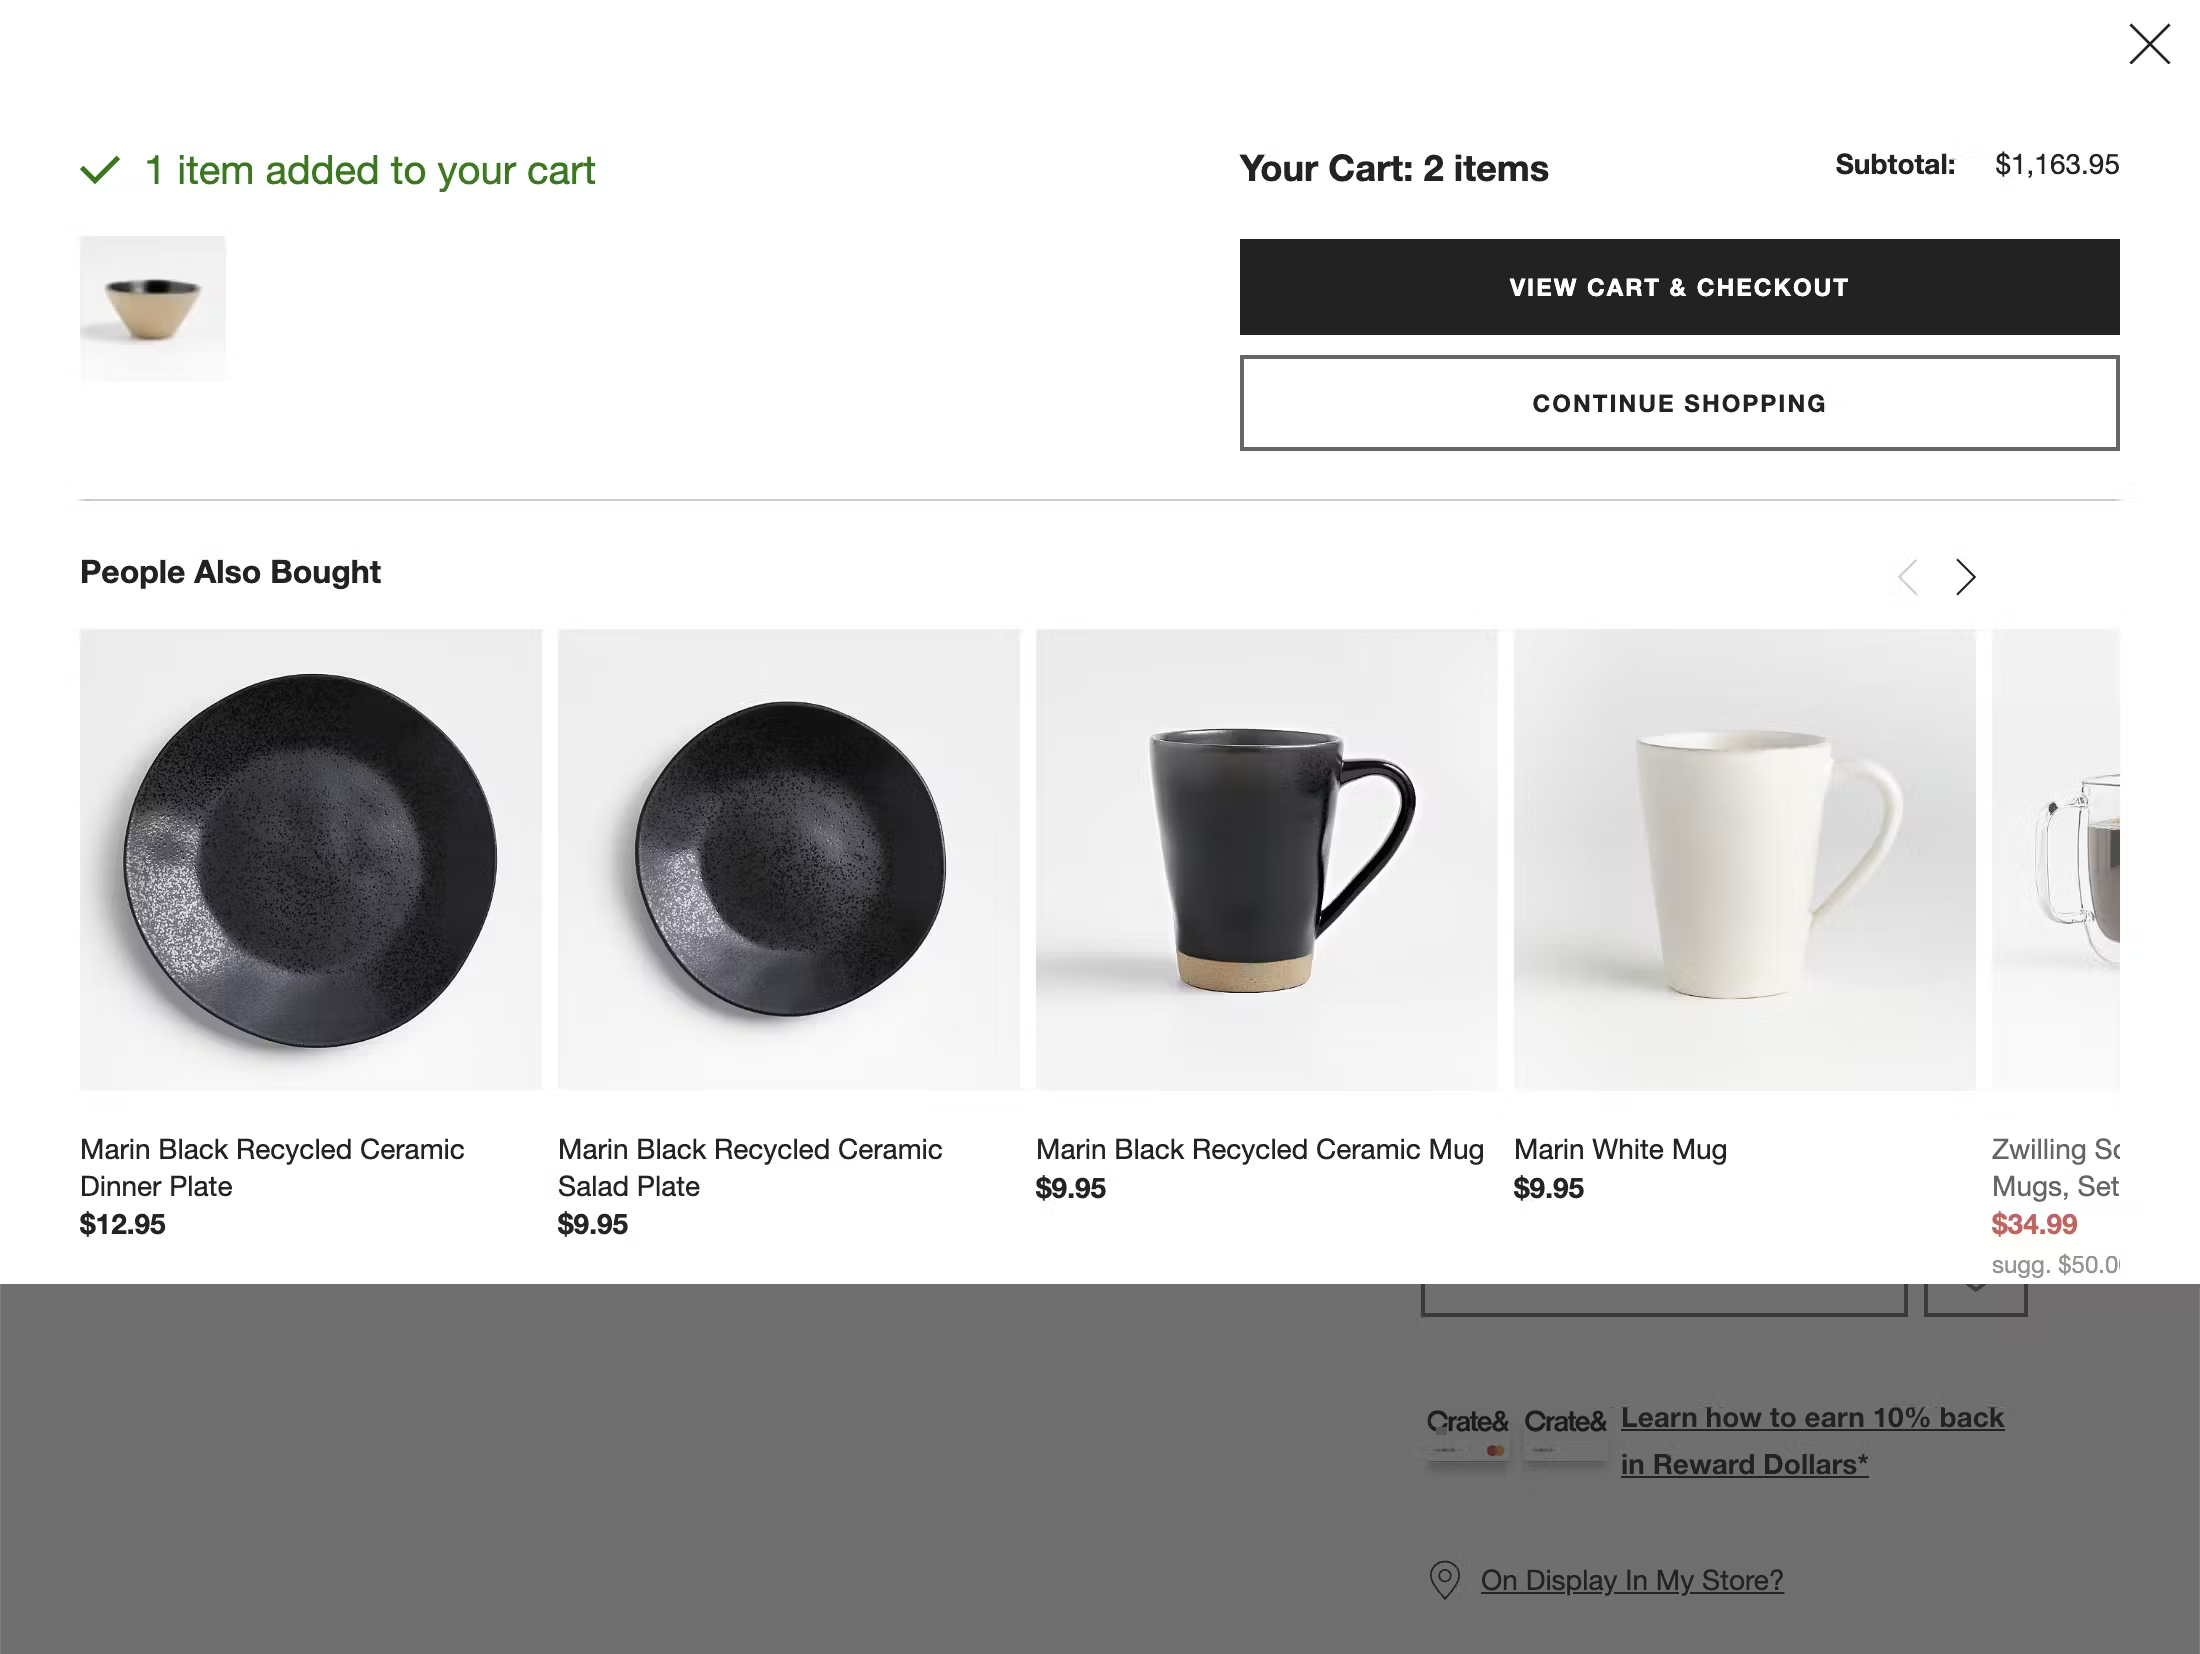Image resolution: width=2200 pixels, height=1654 pixels.
Task: Click the white mug product image
Action: coord(1743,860)
